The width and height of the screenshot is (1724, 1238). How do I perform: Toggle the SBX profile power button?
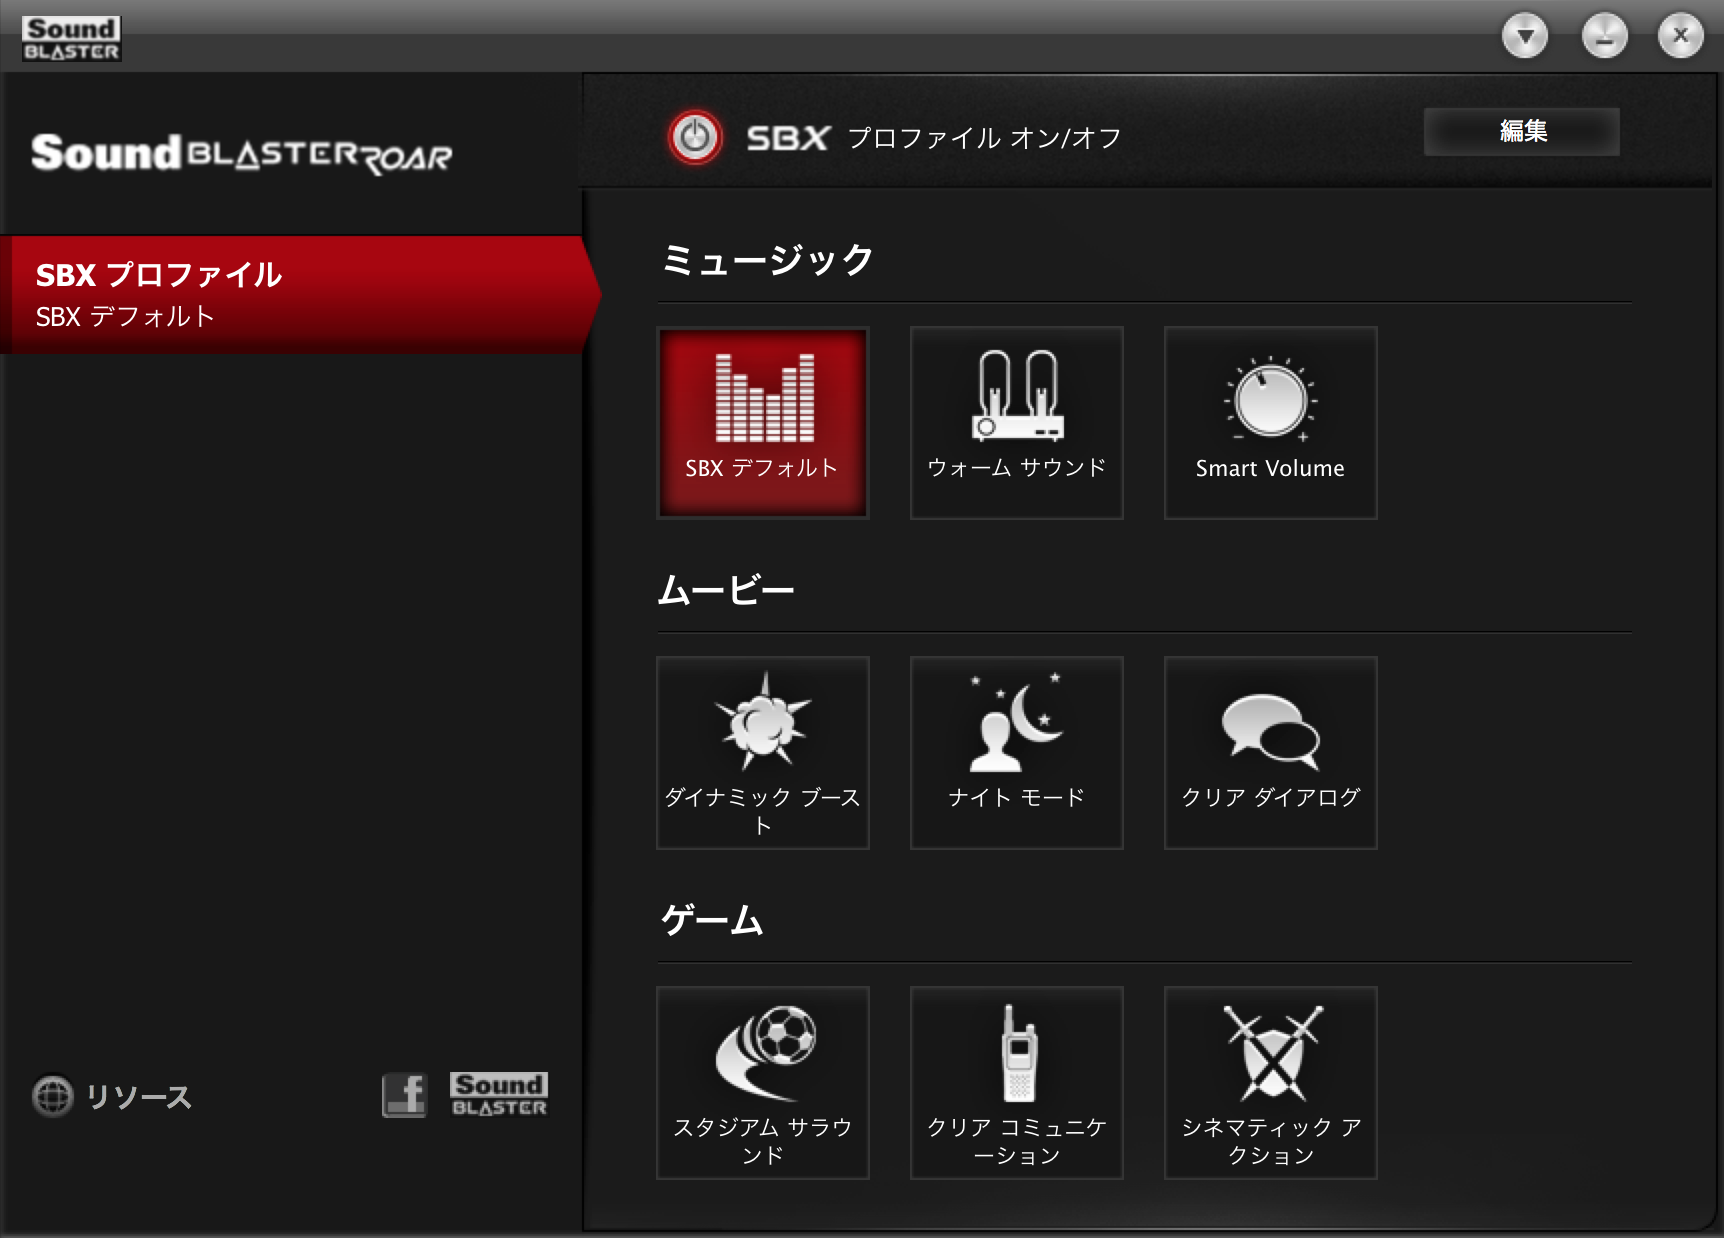pyautogui.click(x=695, y=138)
